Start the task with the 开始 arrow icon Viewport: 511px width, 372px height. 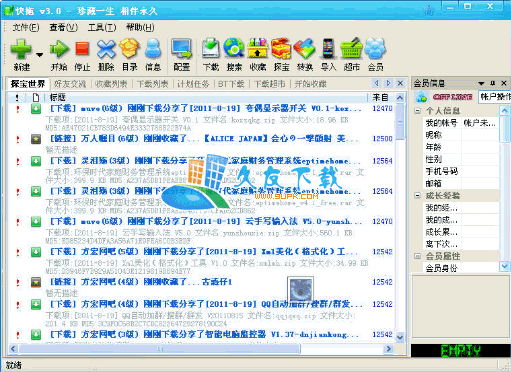(59, 49)
